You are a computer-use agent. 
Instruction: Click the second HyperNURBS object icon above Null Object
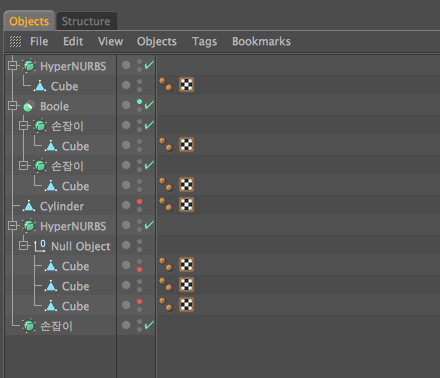tap(29, 226)
